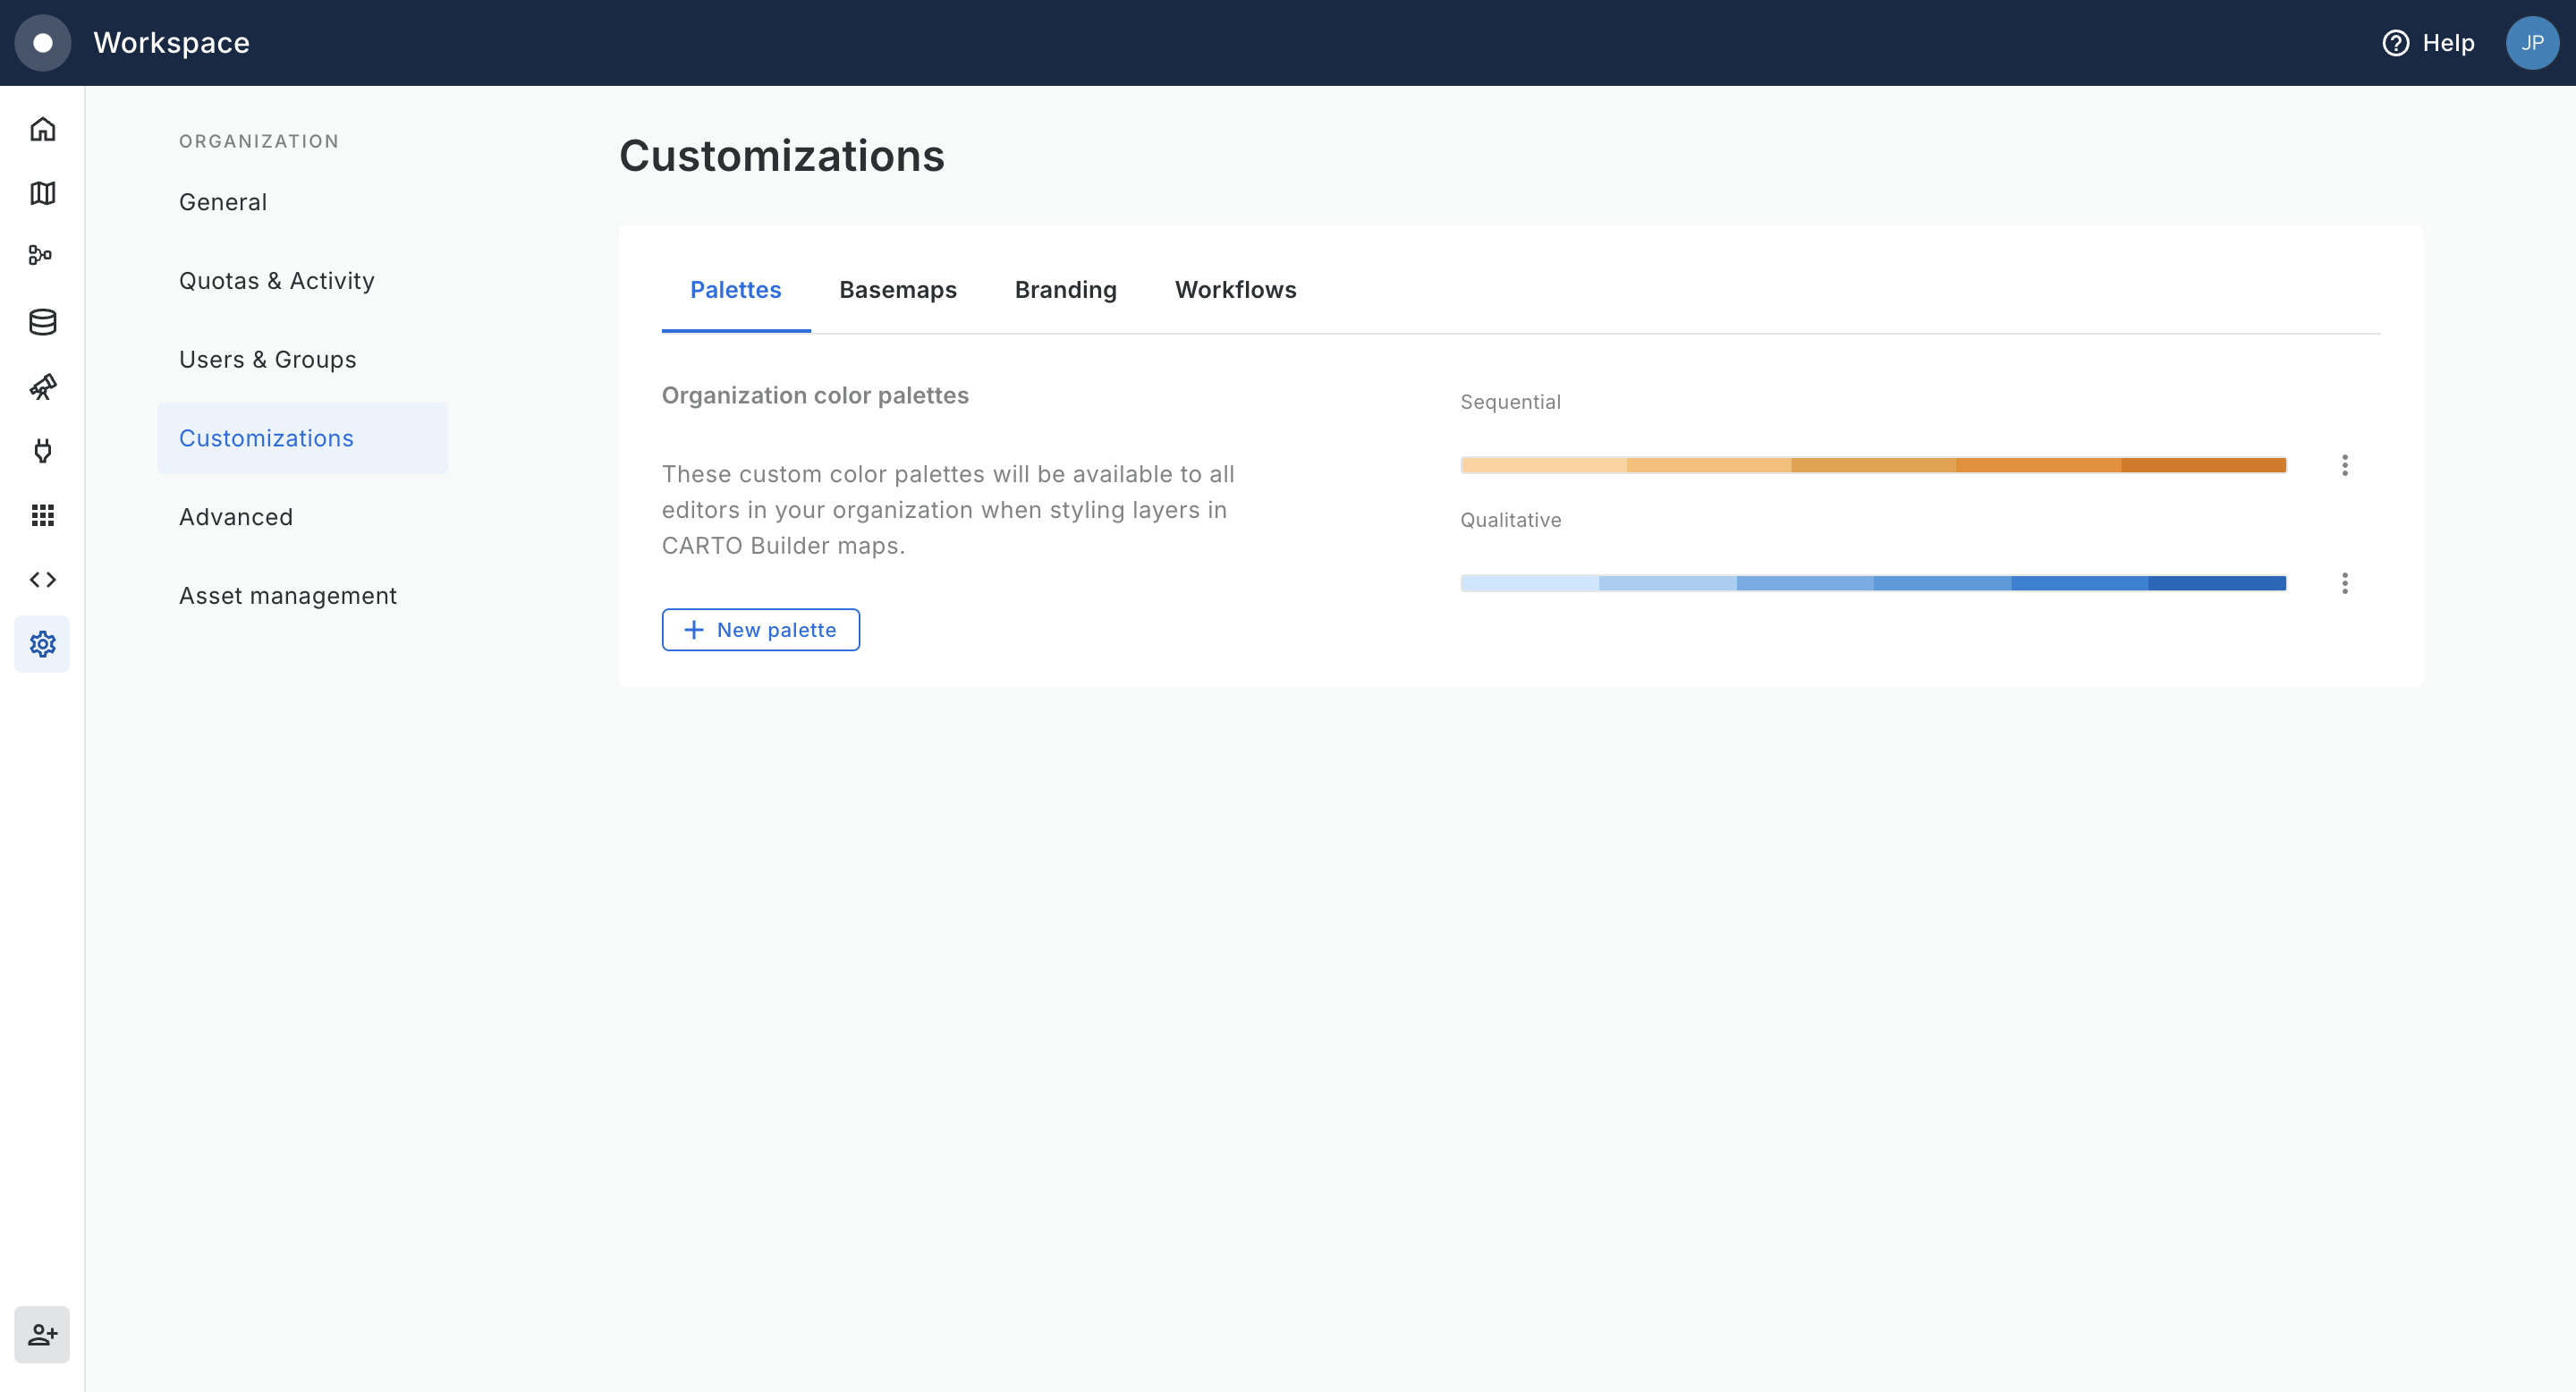Click the Workspace logo in the header
Screen dimensions: 2576x1392
click(x=42, y=43)
